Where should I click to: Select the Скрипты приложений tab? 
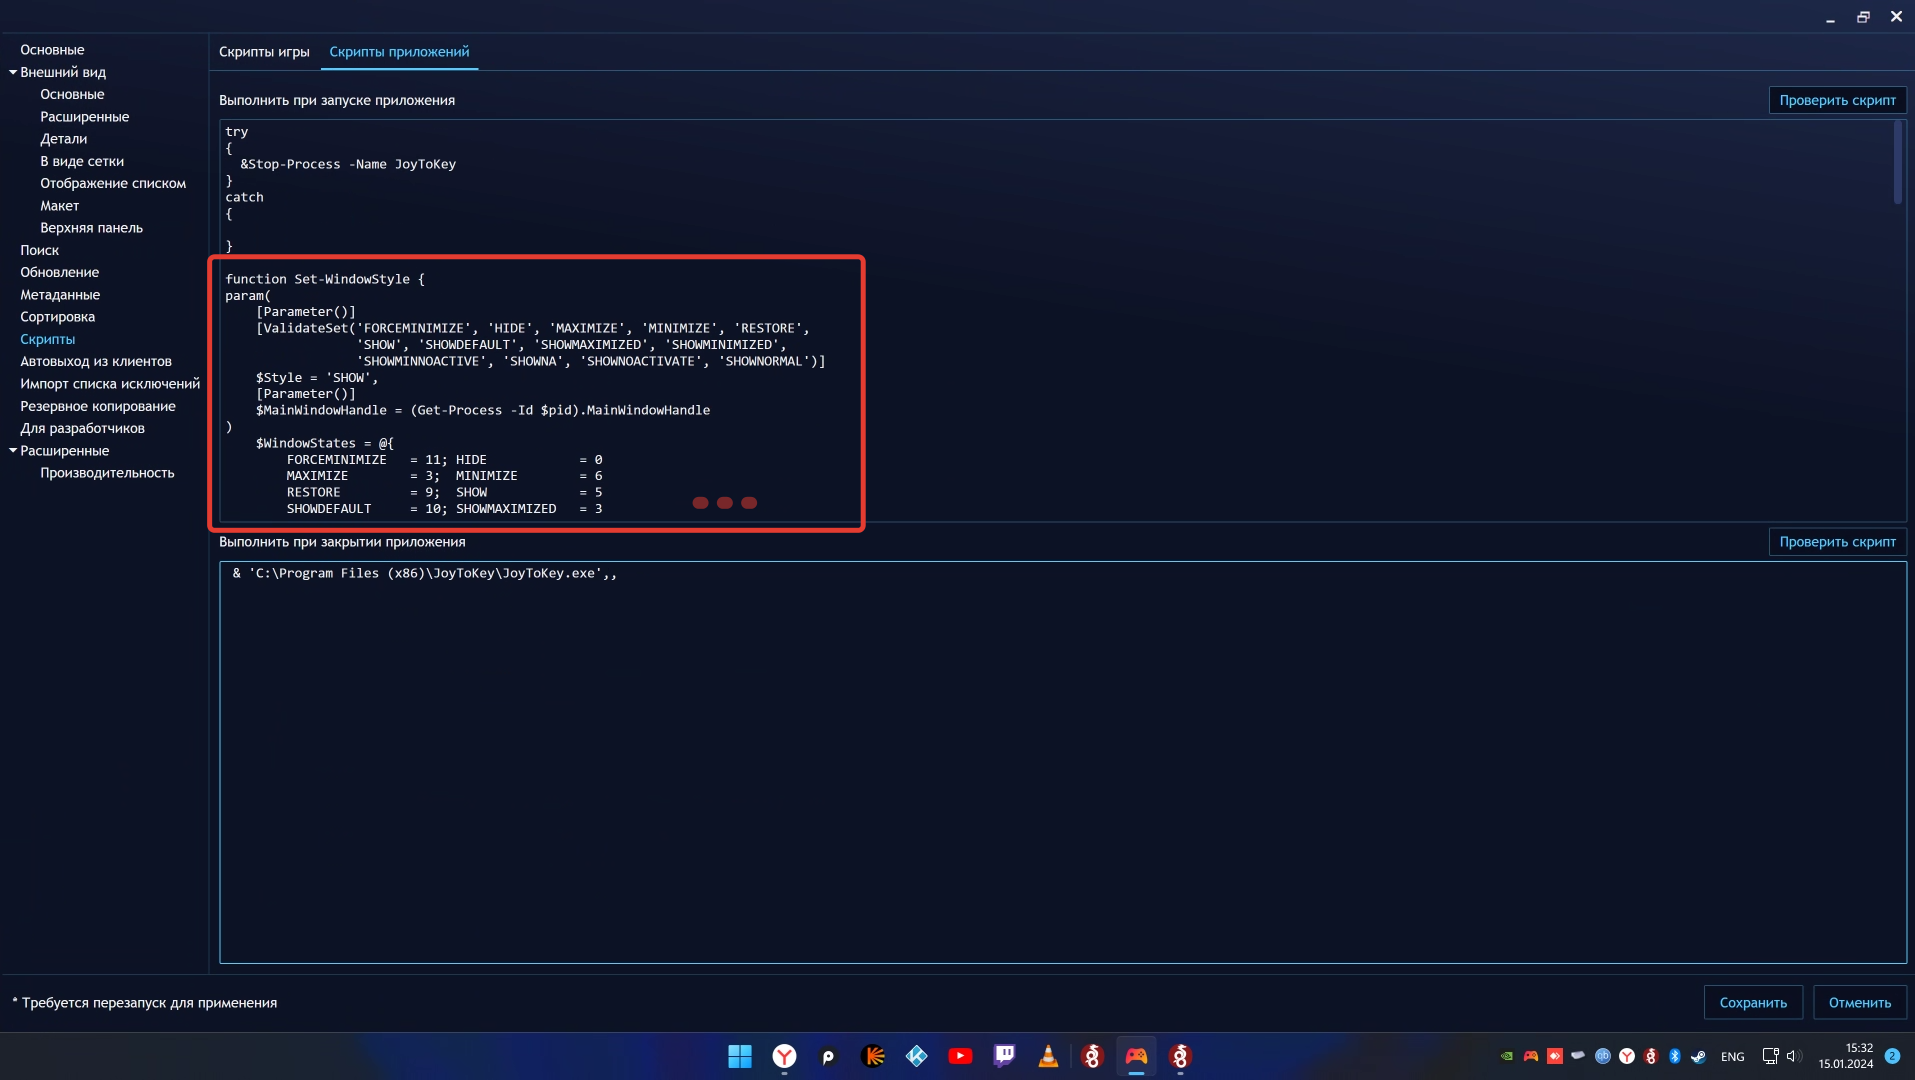399,52
